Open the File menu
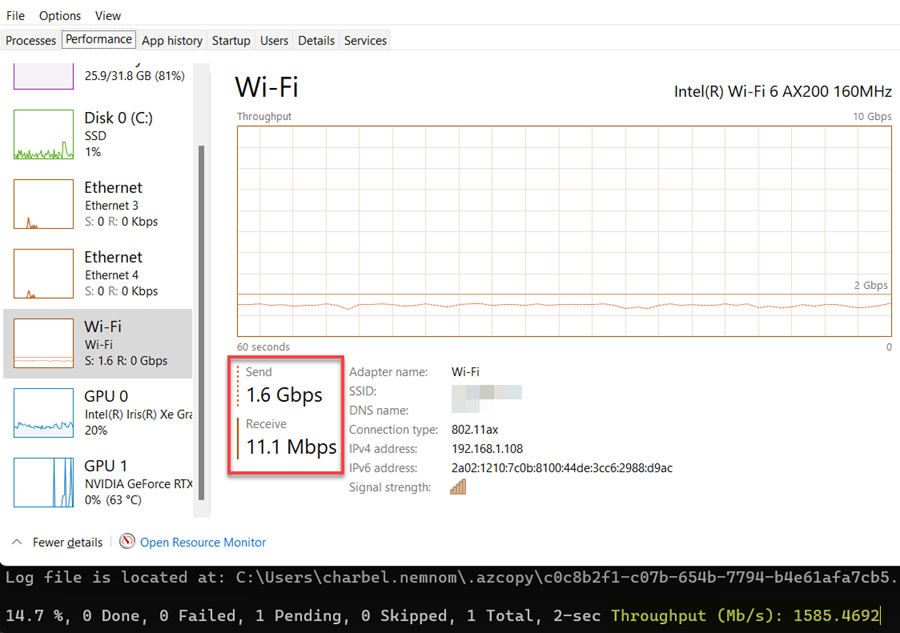The width and height of the screenshot is (900, 633). [15, 15]
